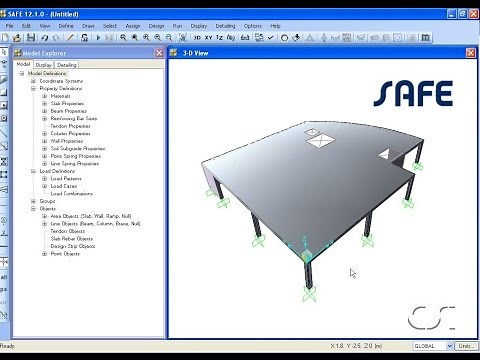Expand the Load Cases node
Screen dimensions: 480x360
[x=44, y=186]
